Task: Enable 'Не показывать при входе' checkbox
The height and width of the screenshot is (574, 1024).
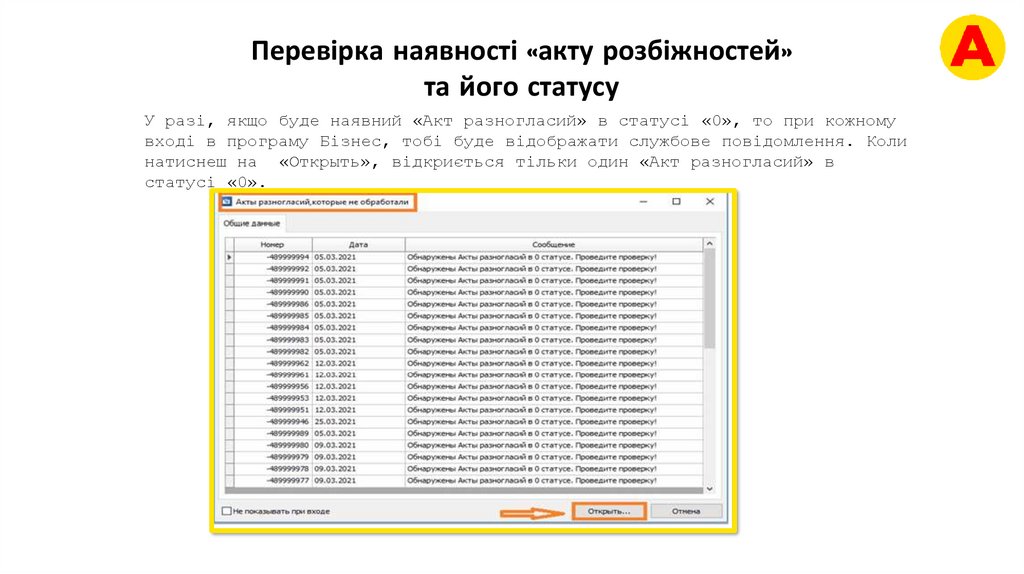Action: pos(227,511)
